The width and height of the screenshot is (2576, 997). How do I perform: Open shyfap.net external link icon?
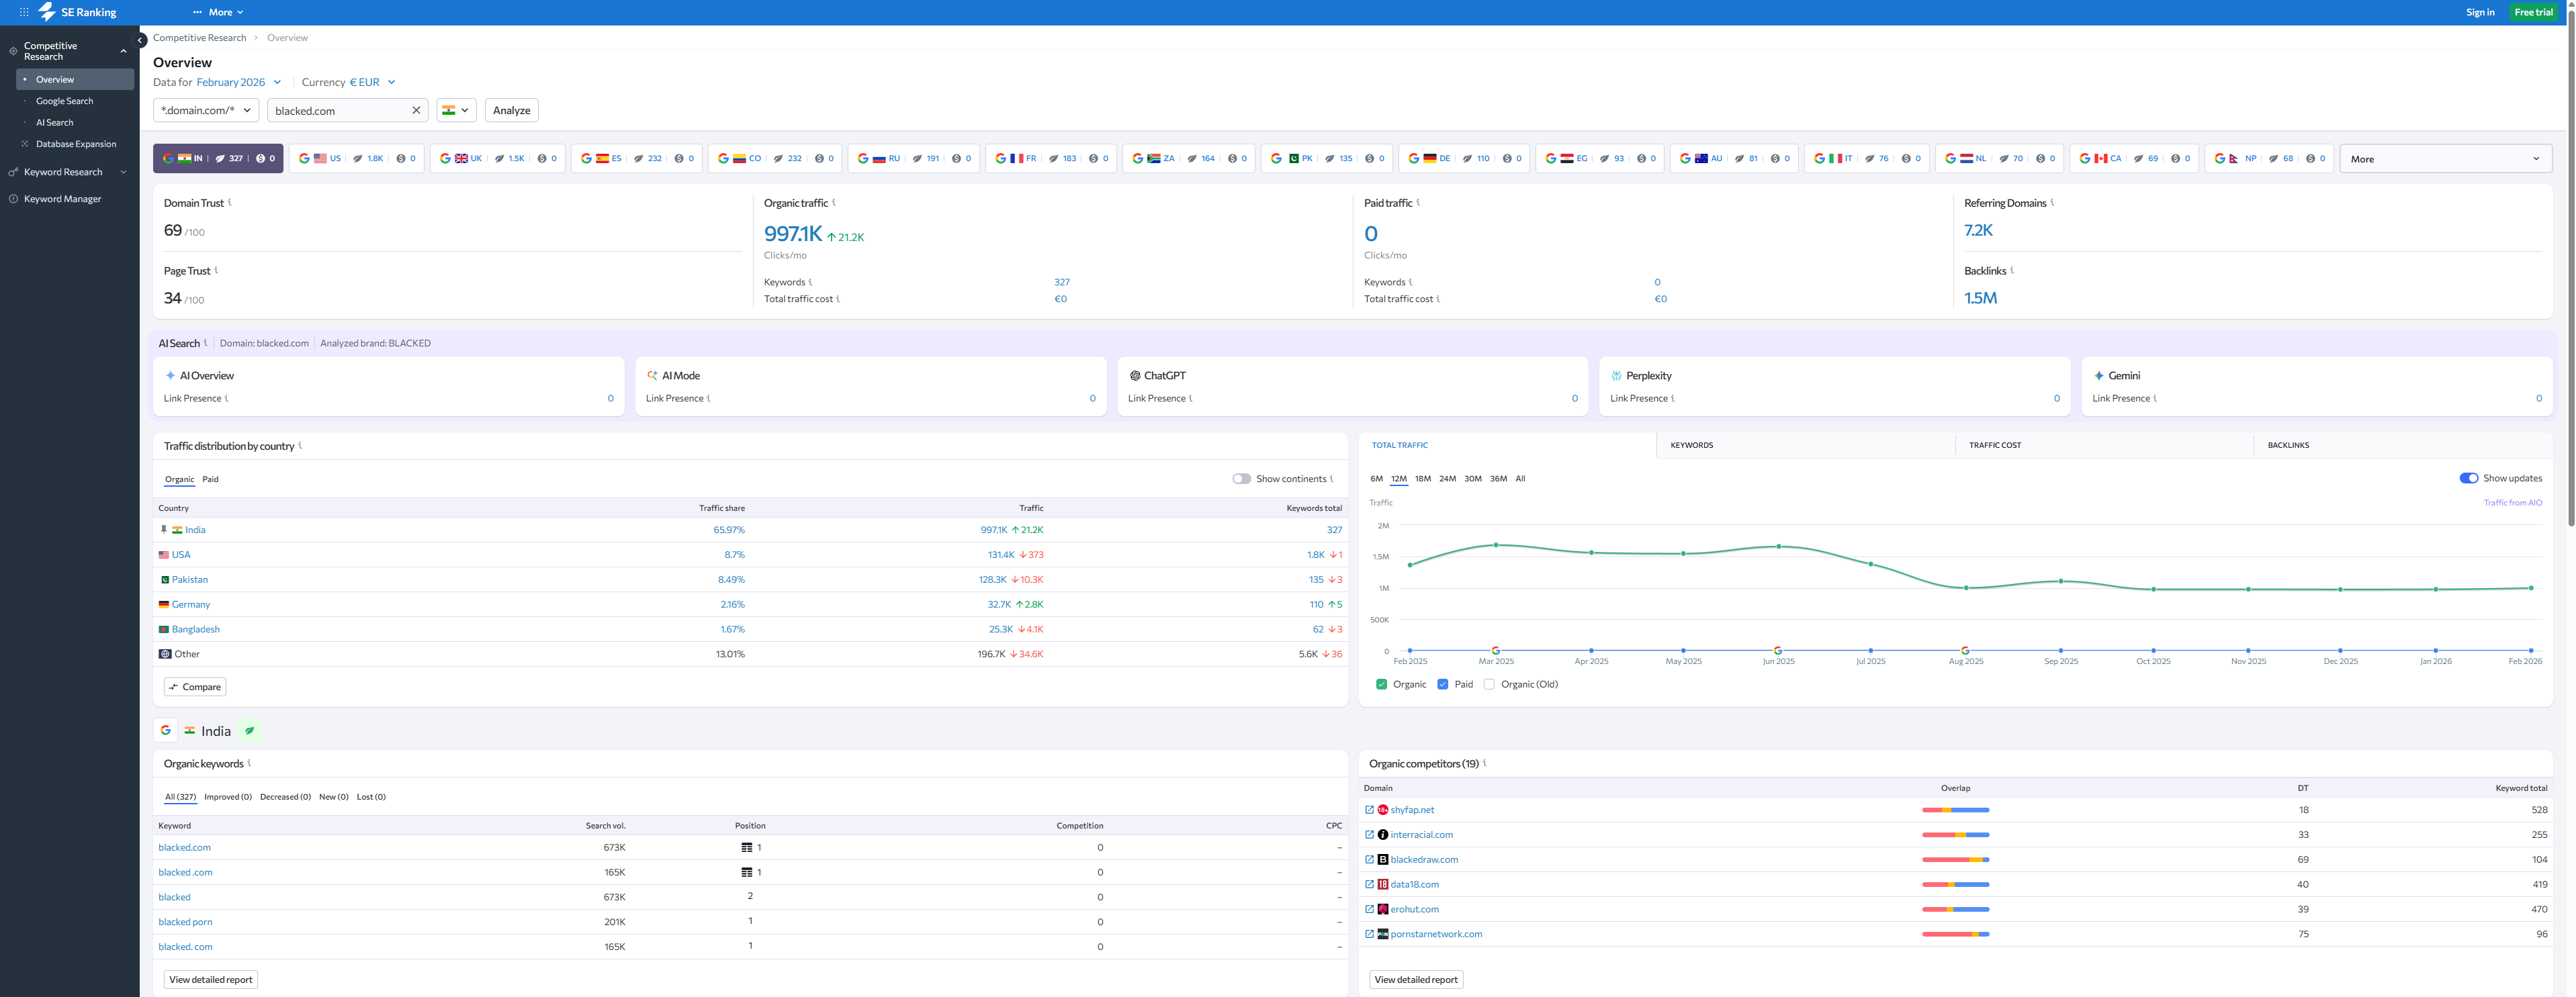(1369, 810)
